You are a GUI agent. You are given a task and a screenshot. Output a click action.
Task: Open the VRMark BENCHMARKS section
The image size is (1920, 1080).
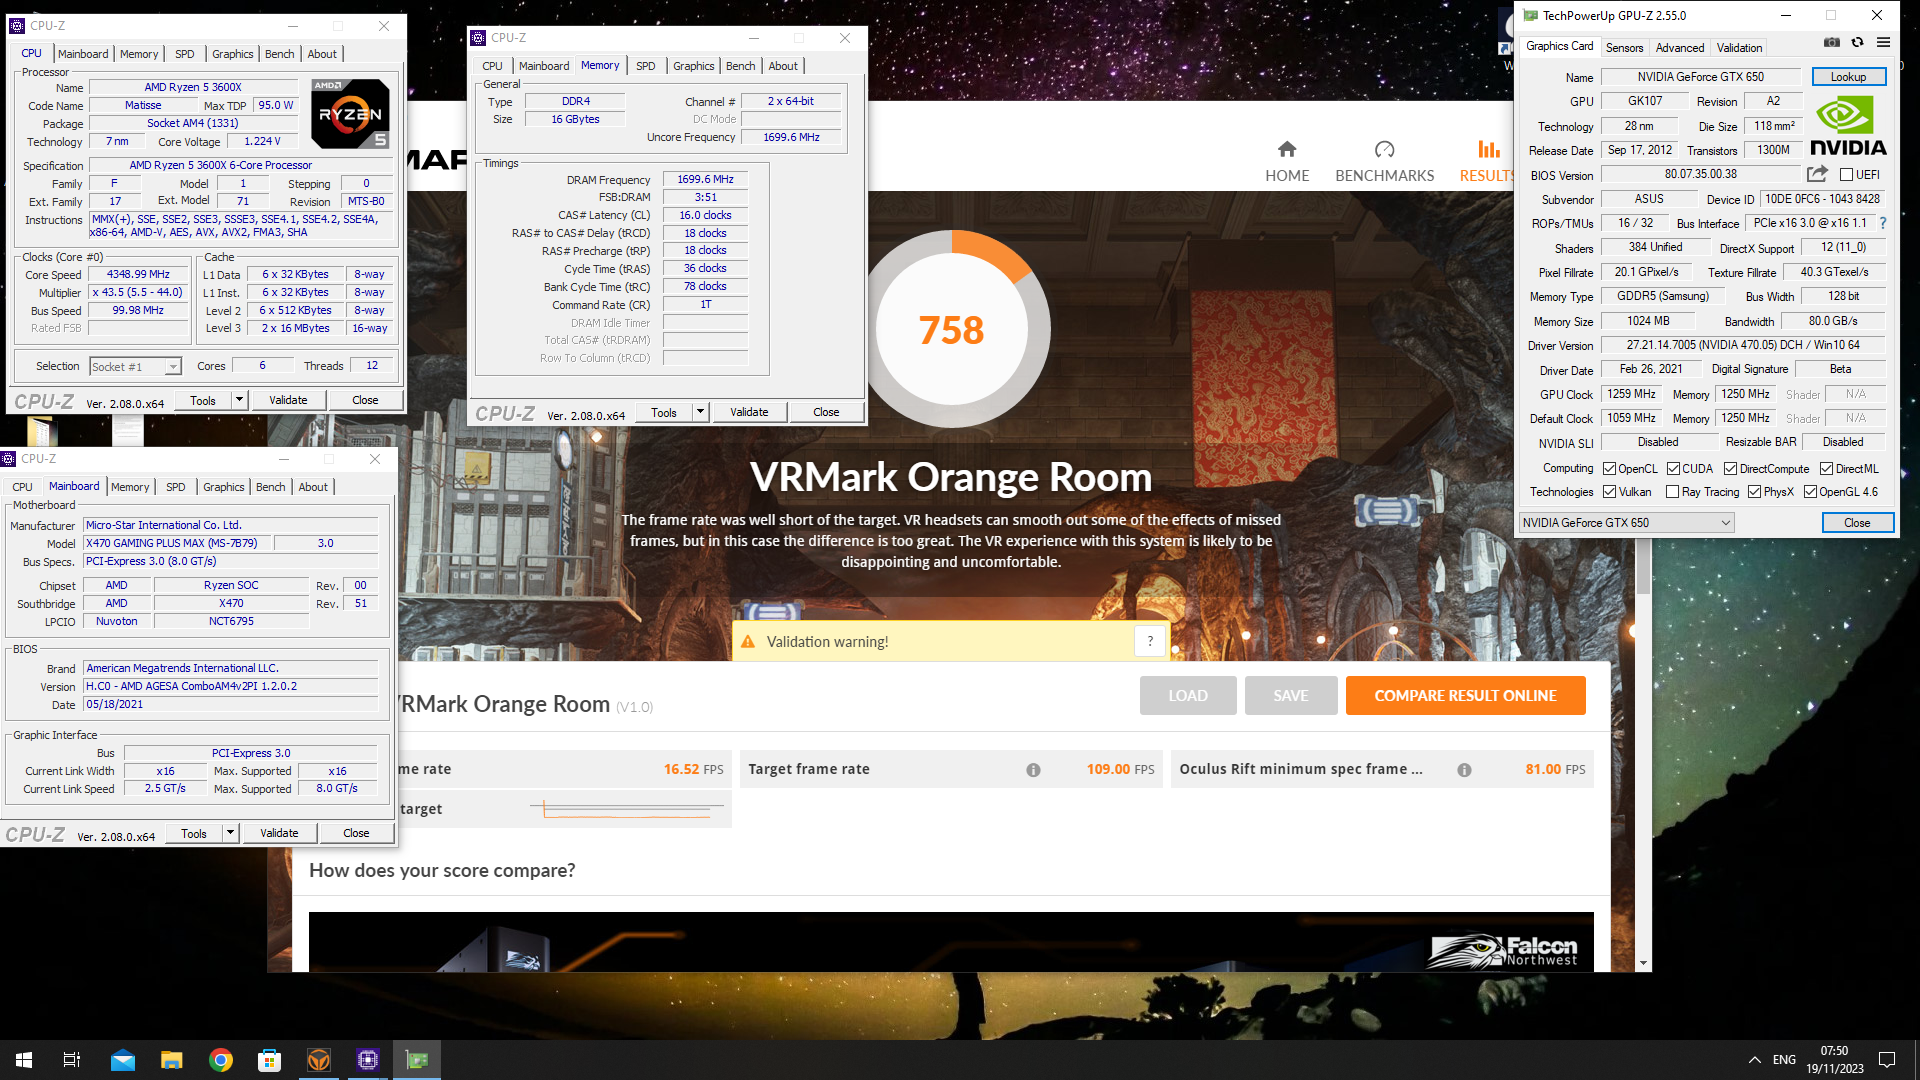pyautogui.click(x=1384, y=161)
